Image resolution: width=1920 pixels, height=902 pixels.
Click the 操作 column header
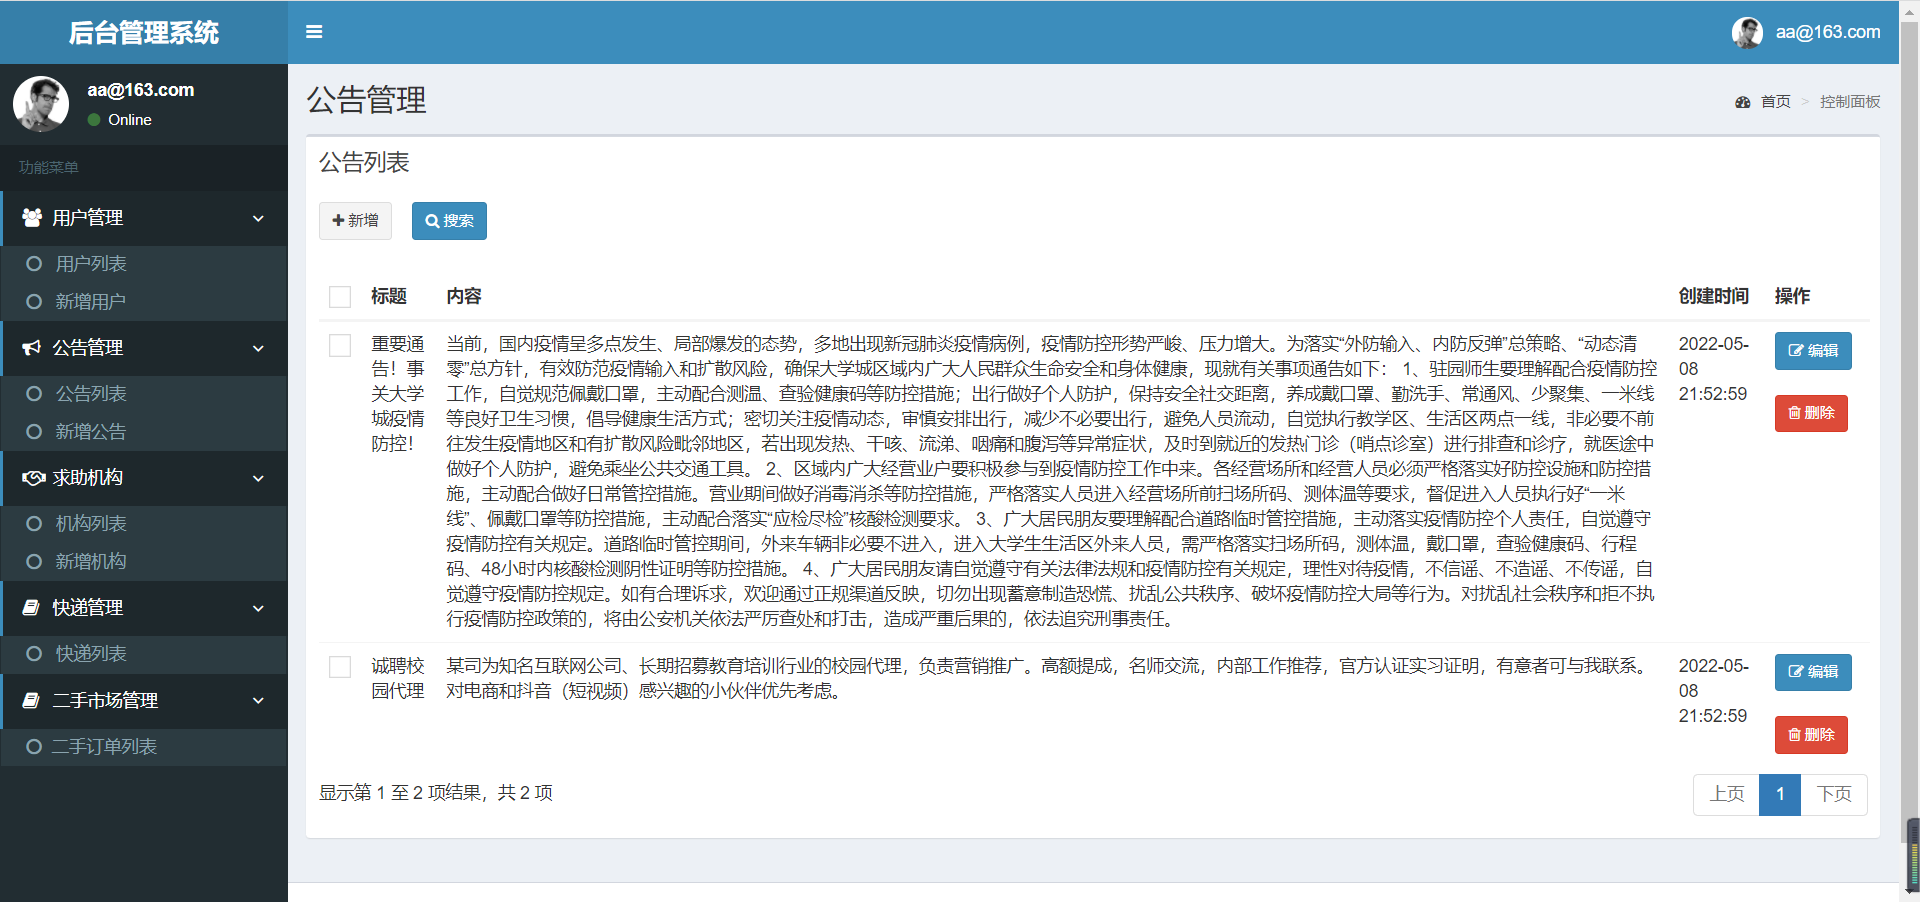click(x=1792, y=296)
